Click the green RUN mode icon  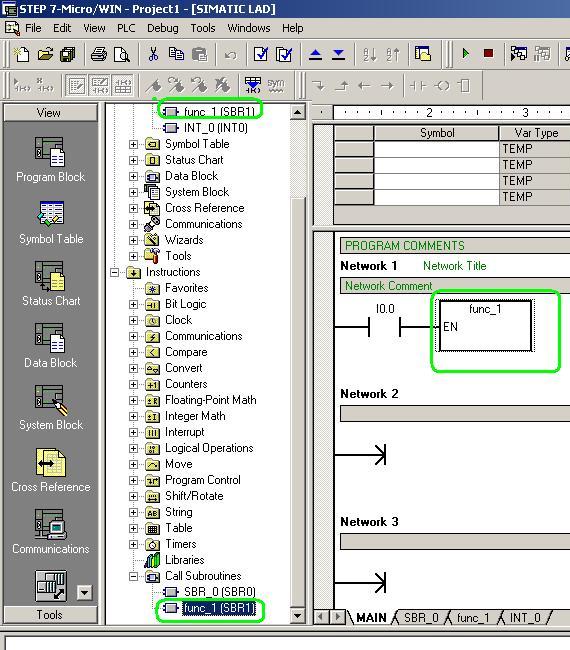coord(466,53)
